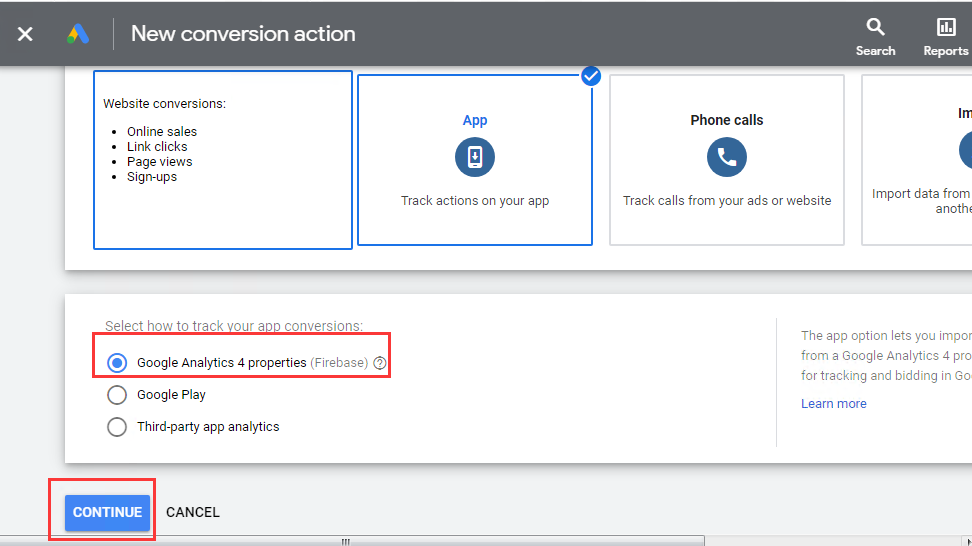Click the 'New conversion action' title text
Screen dimensions: 972x546
click(x=243, y=33)
